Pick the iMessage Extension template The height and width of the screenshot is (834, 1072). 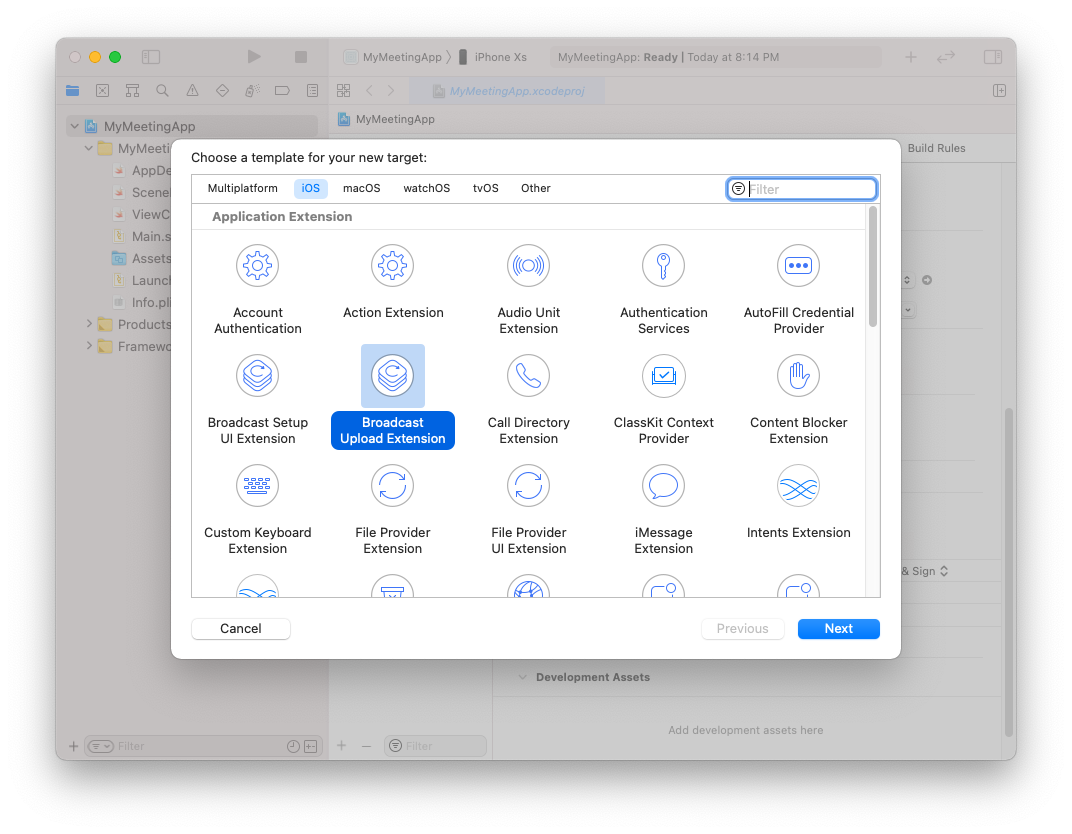[x=663, y=510]
